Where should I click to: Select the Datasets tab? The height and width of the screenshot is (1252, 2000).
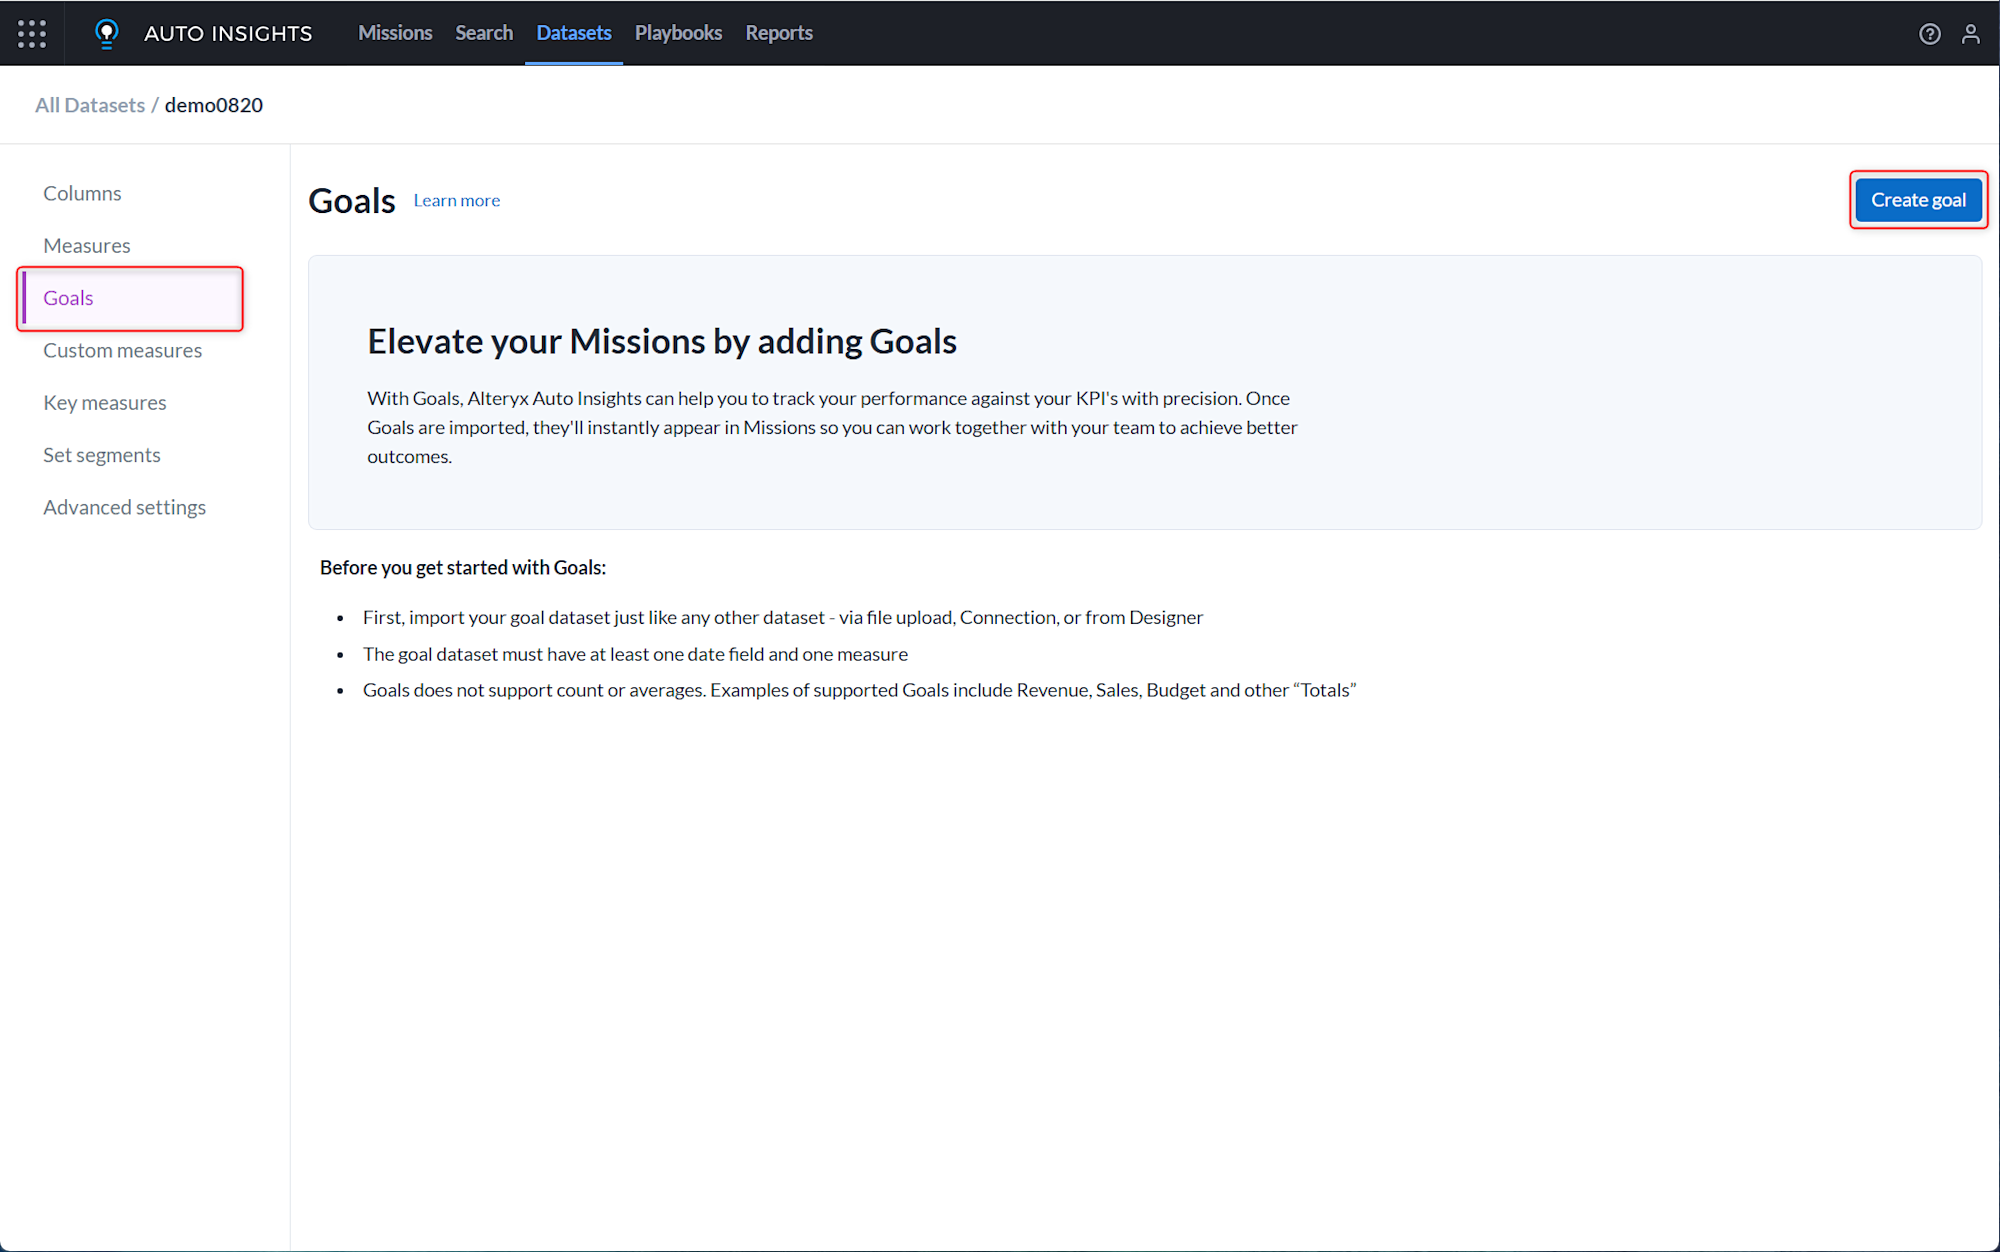(x=574, y=33)
